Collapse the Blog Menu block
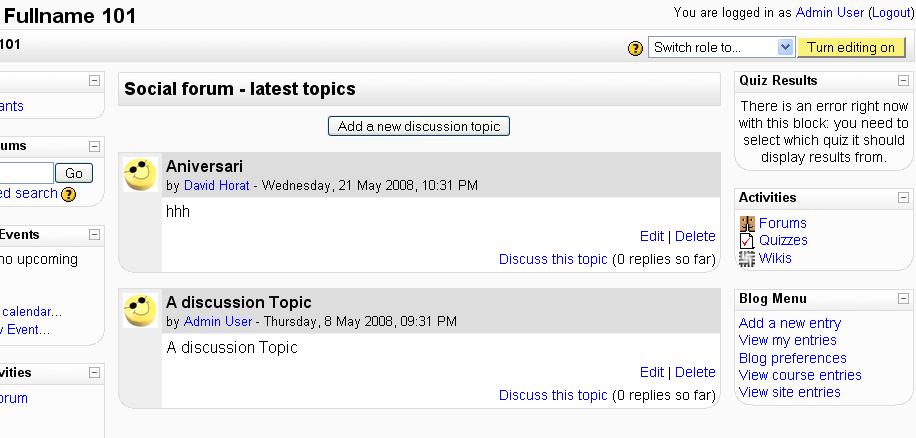 [x=903, y=299]
